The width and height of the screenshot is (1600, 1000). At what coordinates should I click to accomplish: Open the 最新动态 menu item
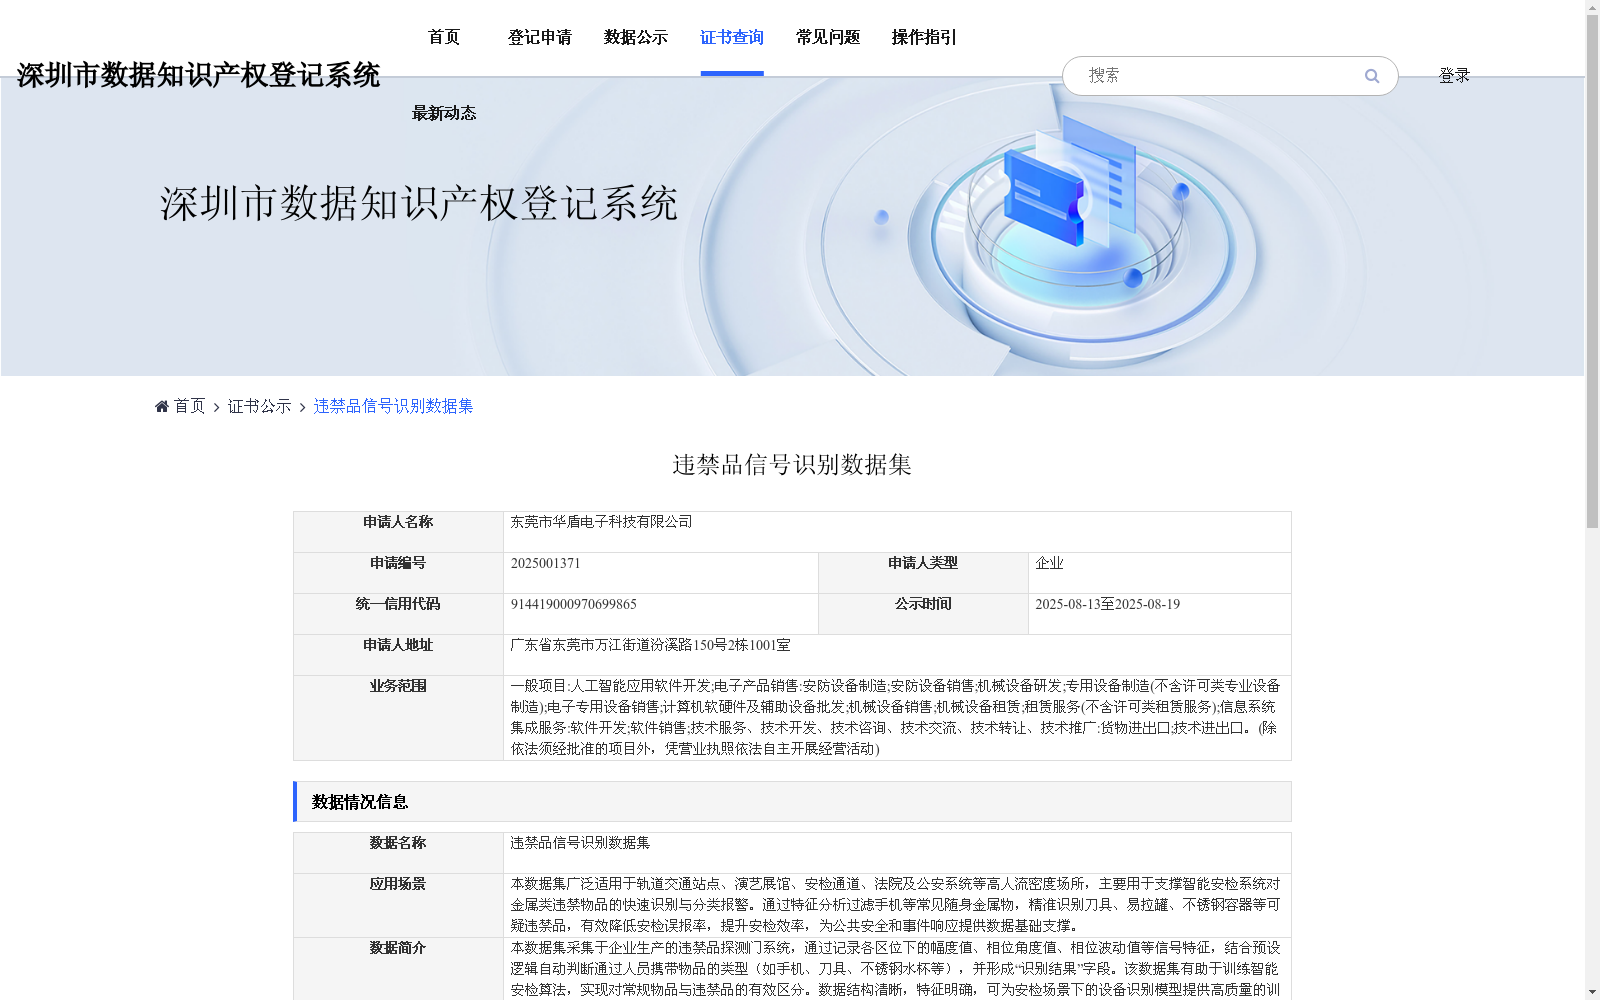click(444, 113)
